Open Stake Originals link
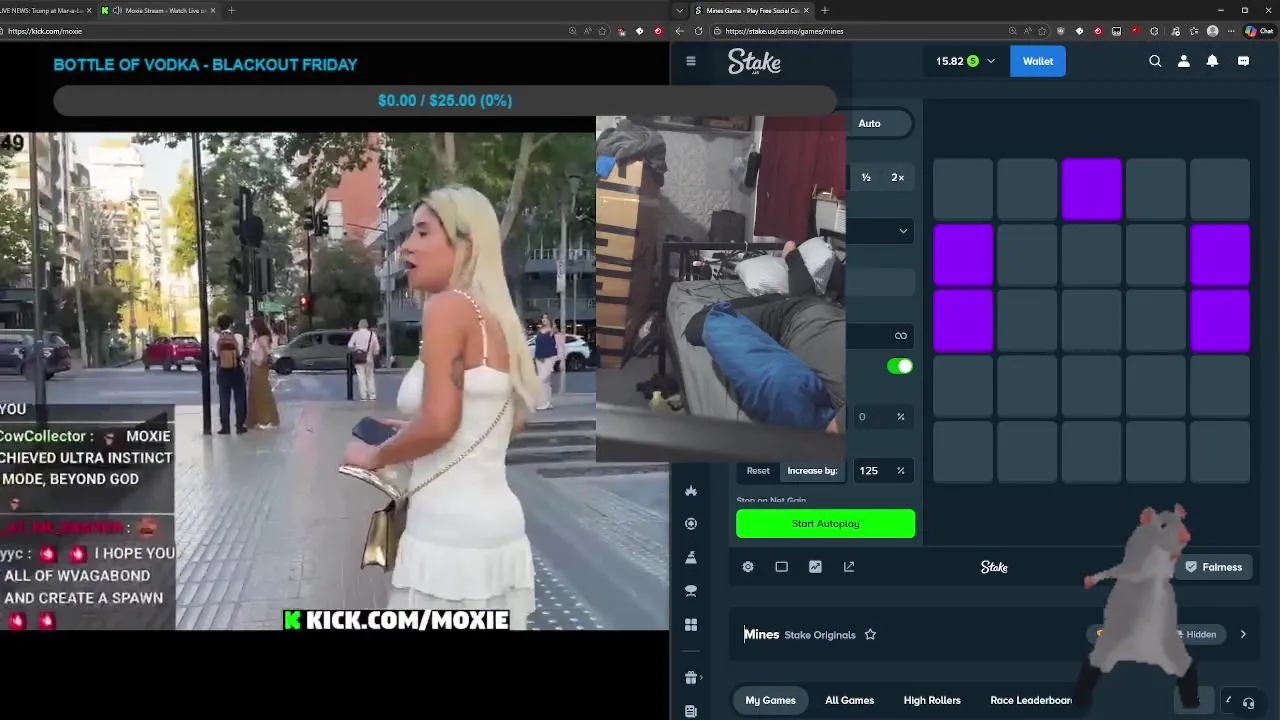This screenshot has height=720, width=1280. [820, 635]
